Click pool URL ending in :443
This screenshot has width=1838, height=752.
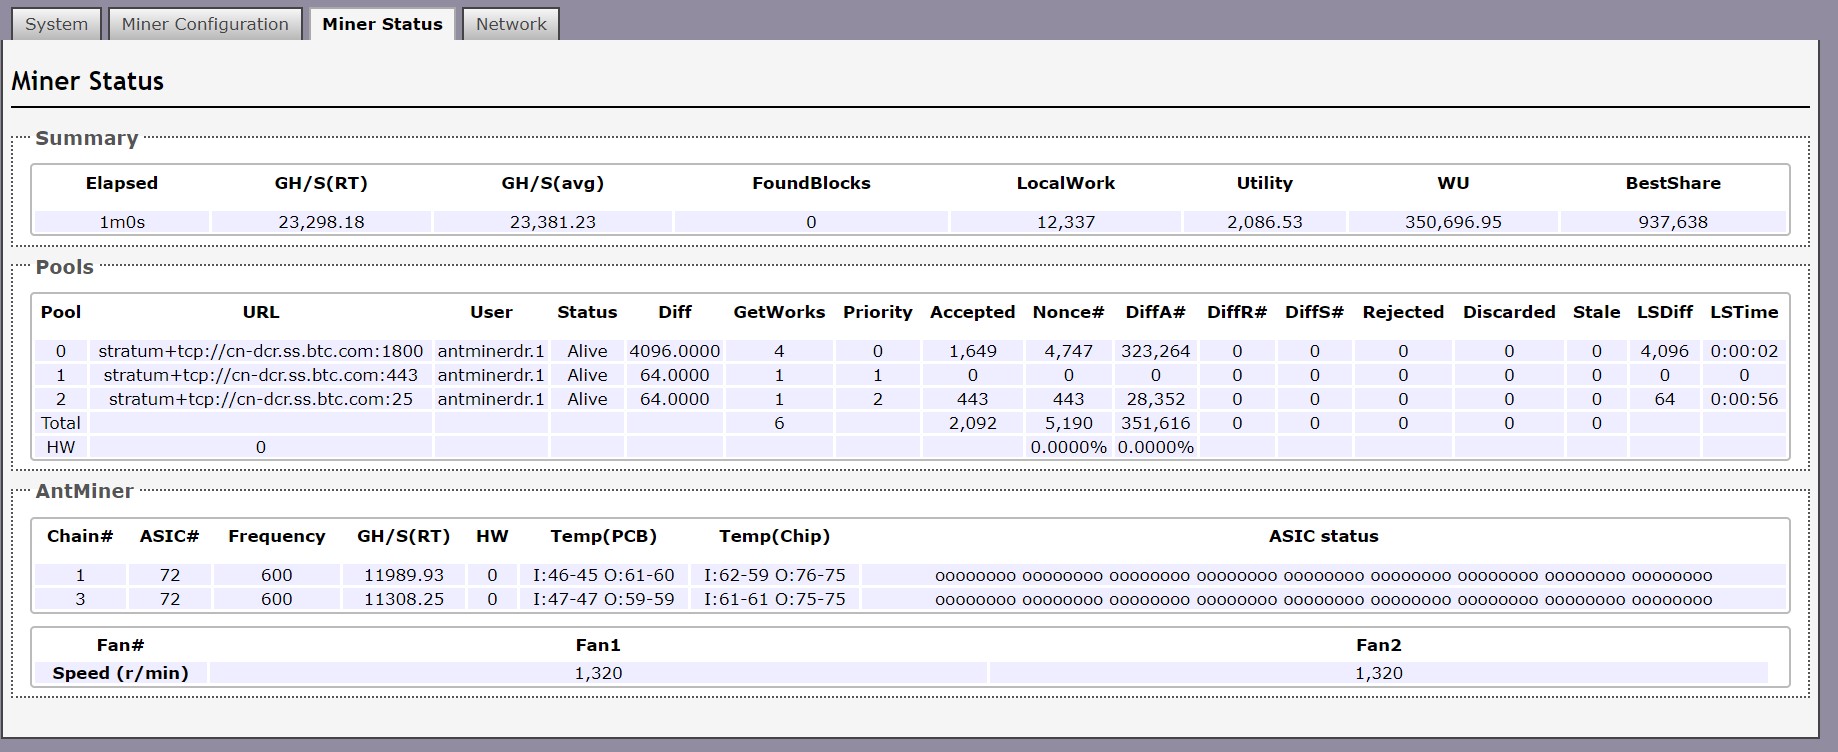(261, 375)
